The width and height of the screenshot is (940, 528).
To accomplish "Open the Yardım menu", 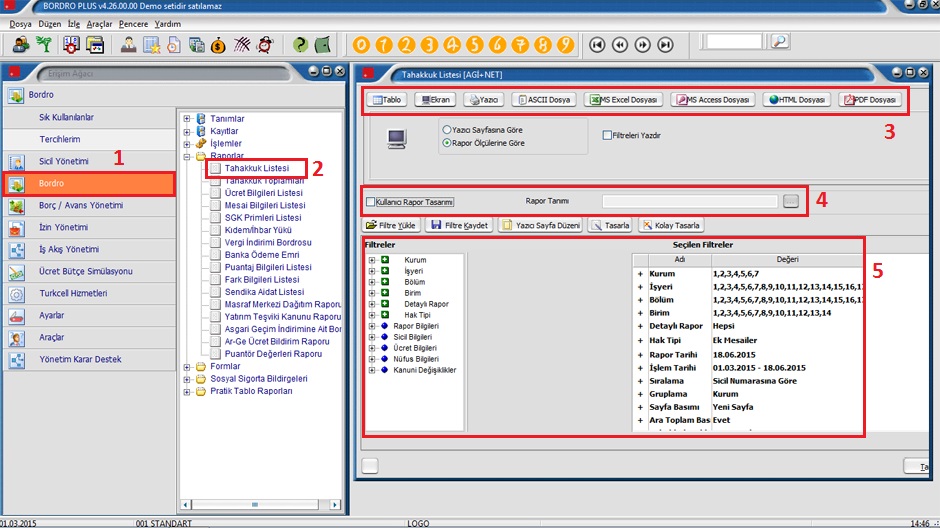I will tap(167, 24).
